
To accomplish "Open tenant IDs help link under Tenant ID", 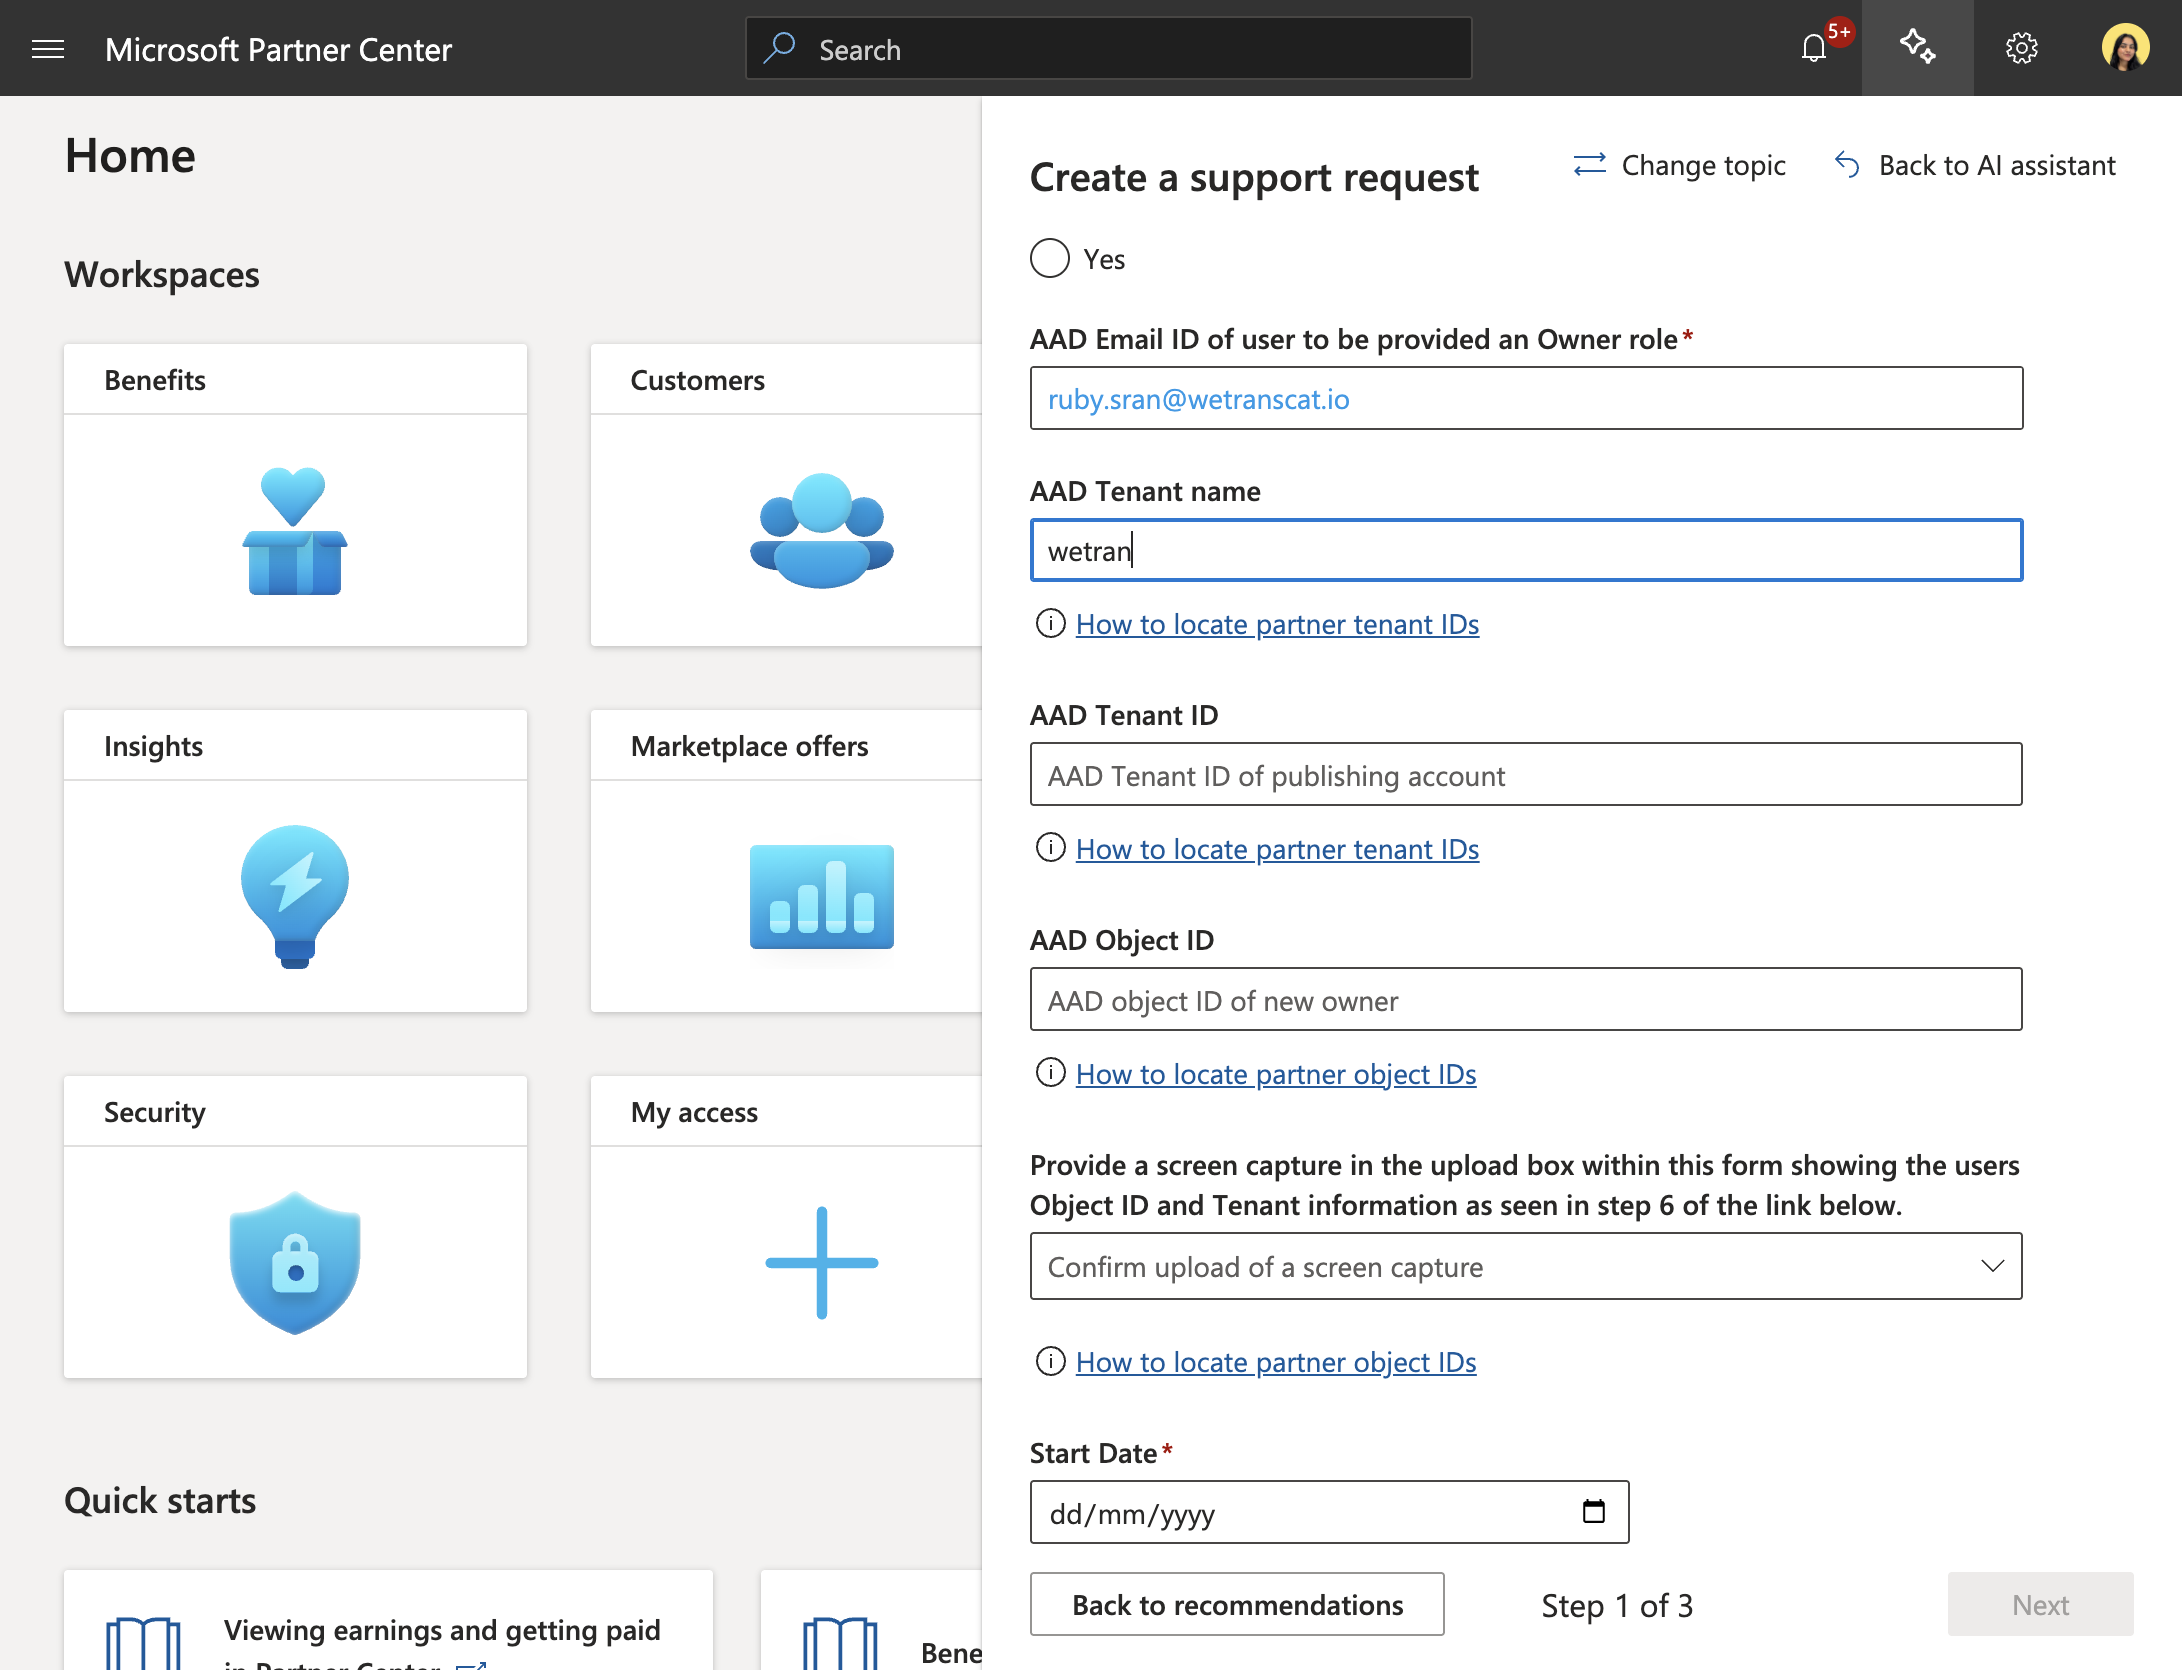I will pyautogui.click(x=1277, y=849).
